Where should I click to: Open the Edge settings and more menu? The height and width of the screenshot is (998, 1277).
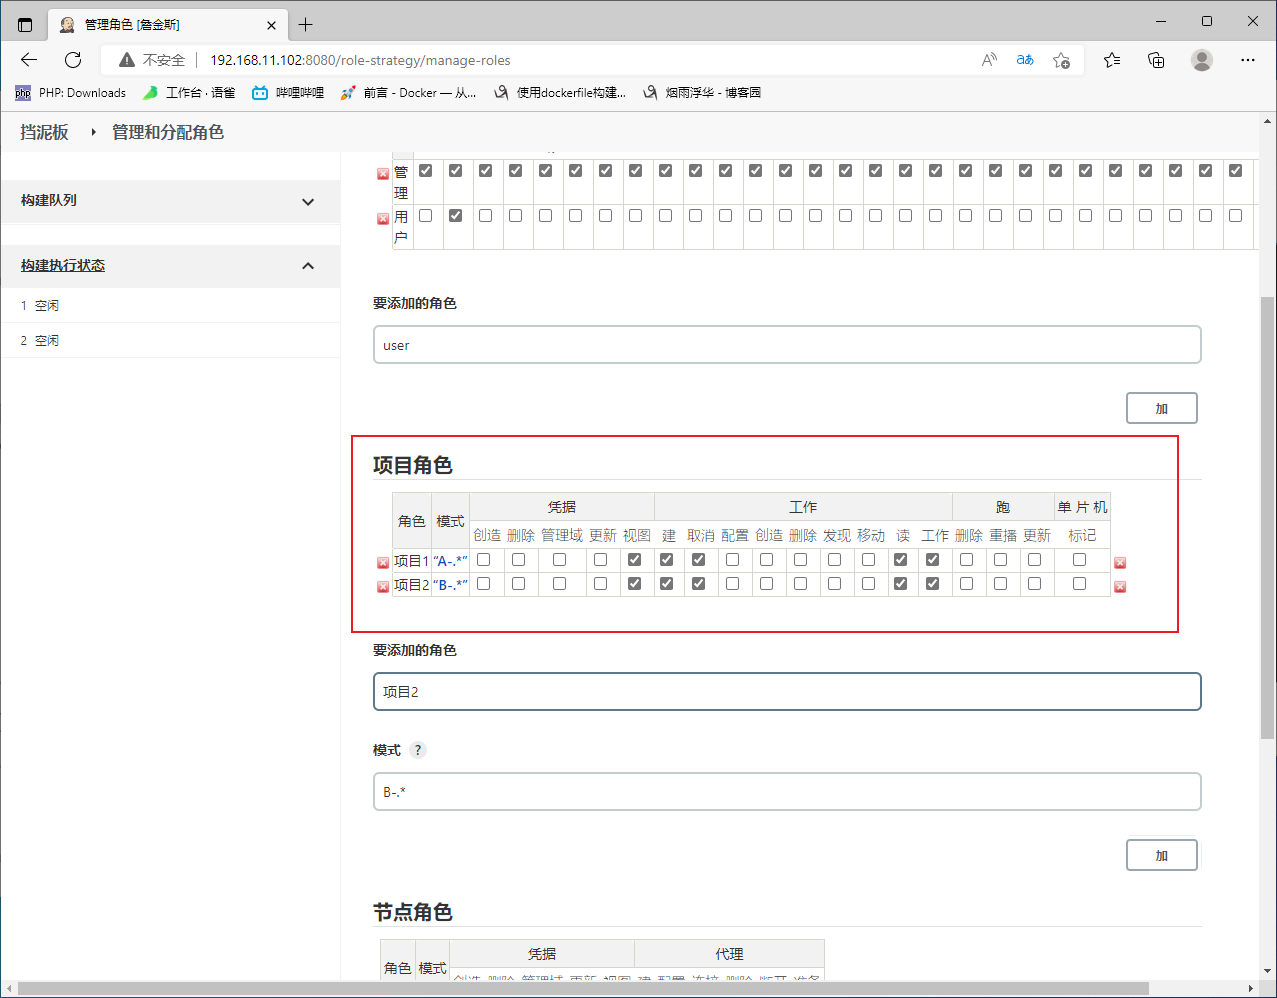(x=1247, y=60)
